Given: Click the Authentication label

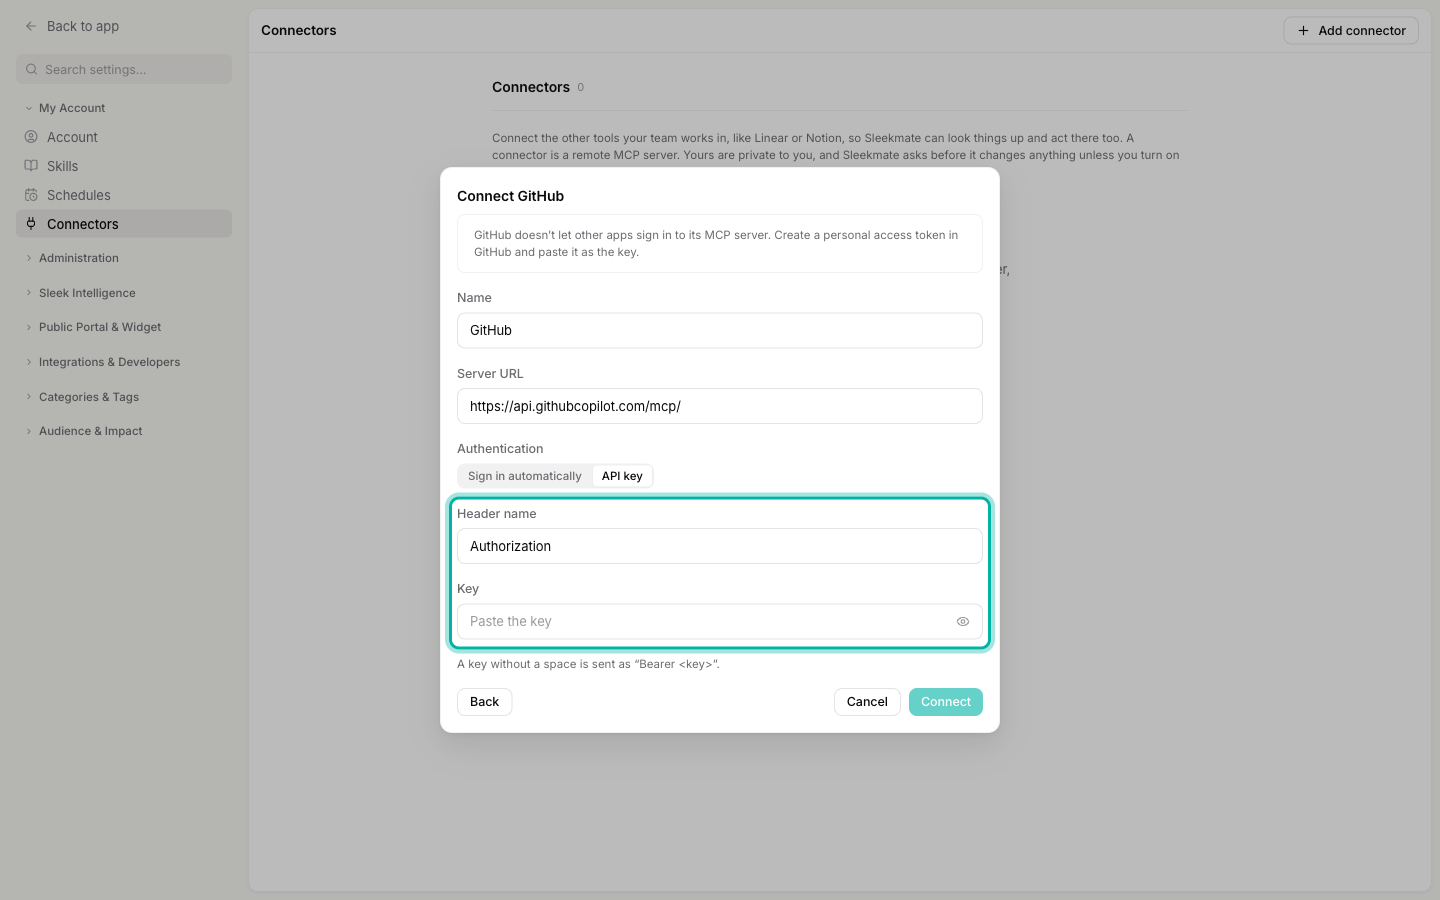Looking at the screenshot, I should (500, 449).
